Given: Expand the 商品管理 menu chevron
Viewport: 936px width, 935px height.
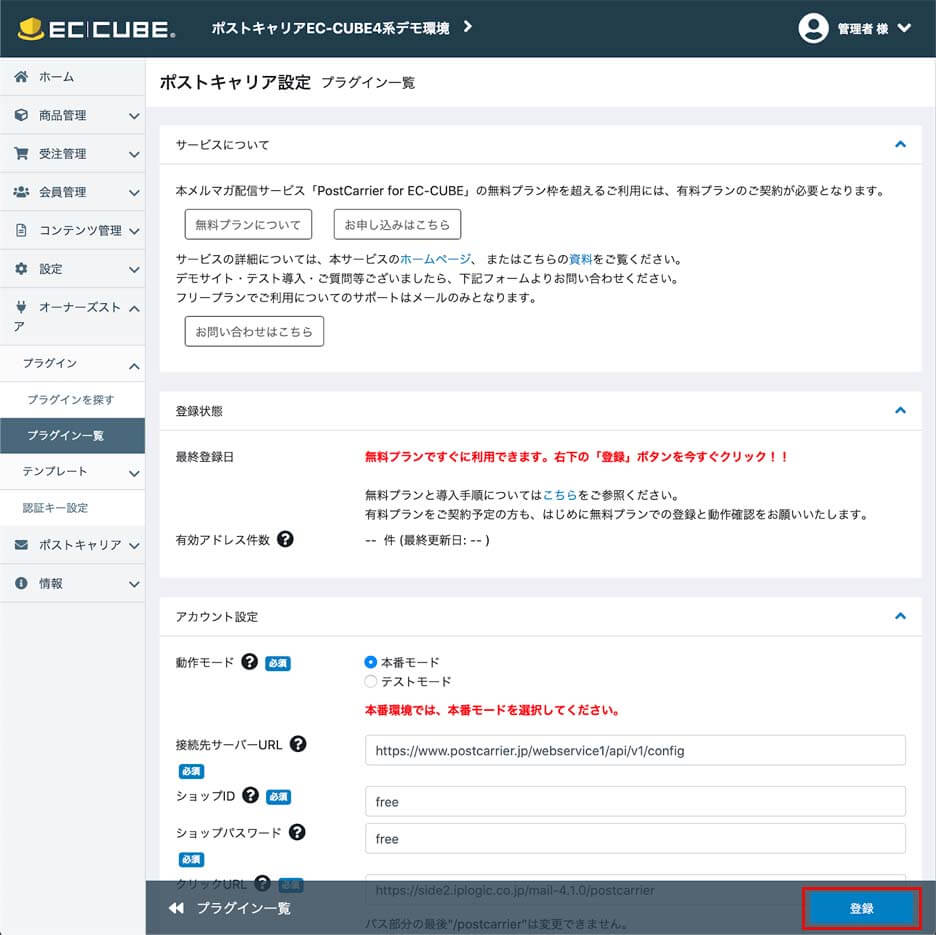Looking at the screenshot, I should coord(134,116).
